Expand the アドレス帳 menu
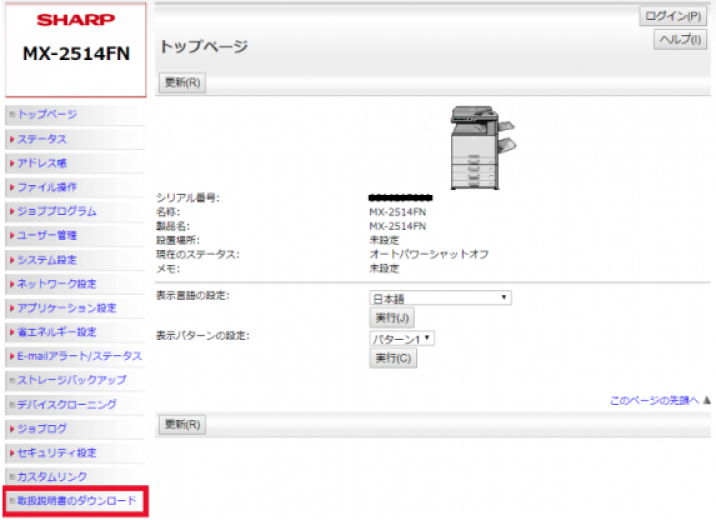 pyautogui.click(x=41, y=163)
